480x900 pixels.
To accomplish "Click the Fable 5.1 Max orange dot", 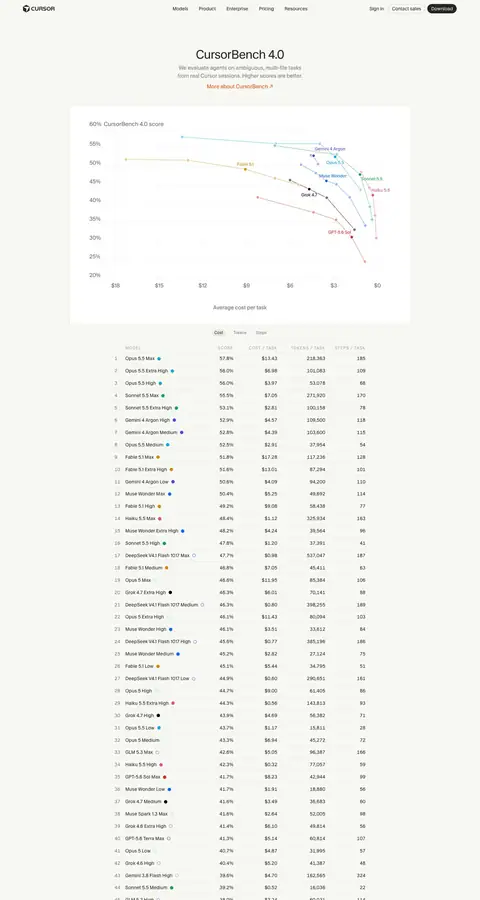I will [x=158, y=457].
